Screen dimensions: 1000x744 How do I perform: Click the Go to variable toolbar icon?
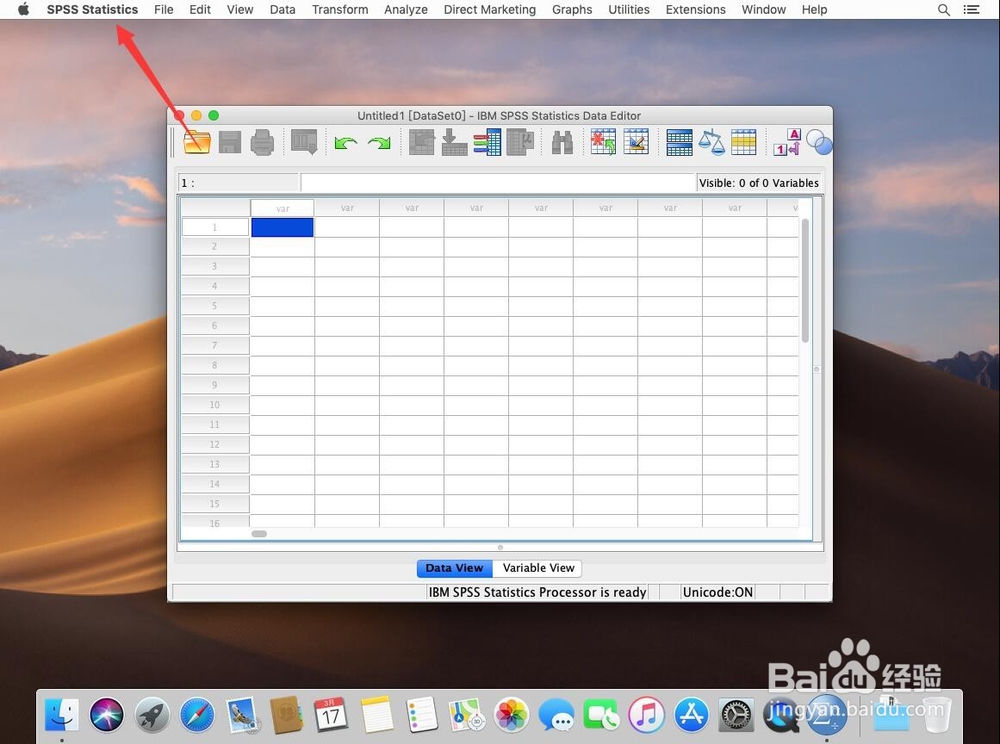coord(454,142)
